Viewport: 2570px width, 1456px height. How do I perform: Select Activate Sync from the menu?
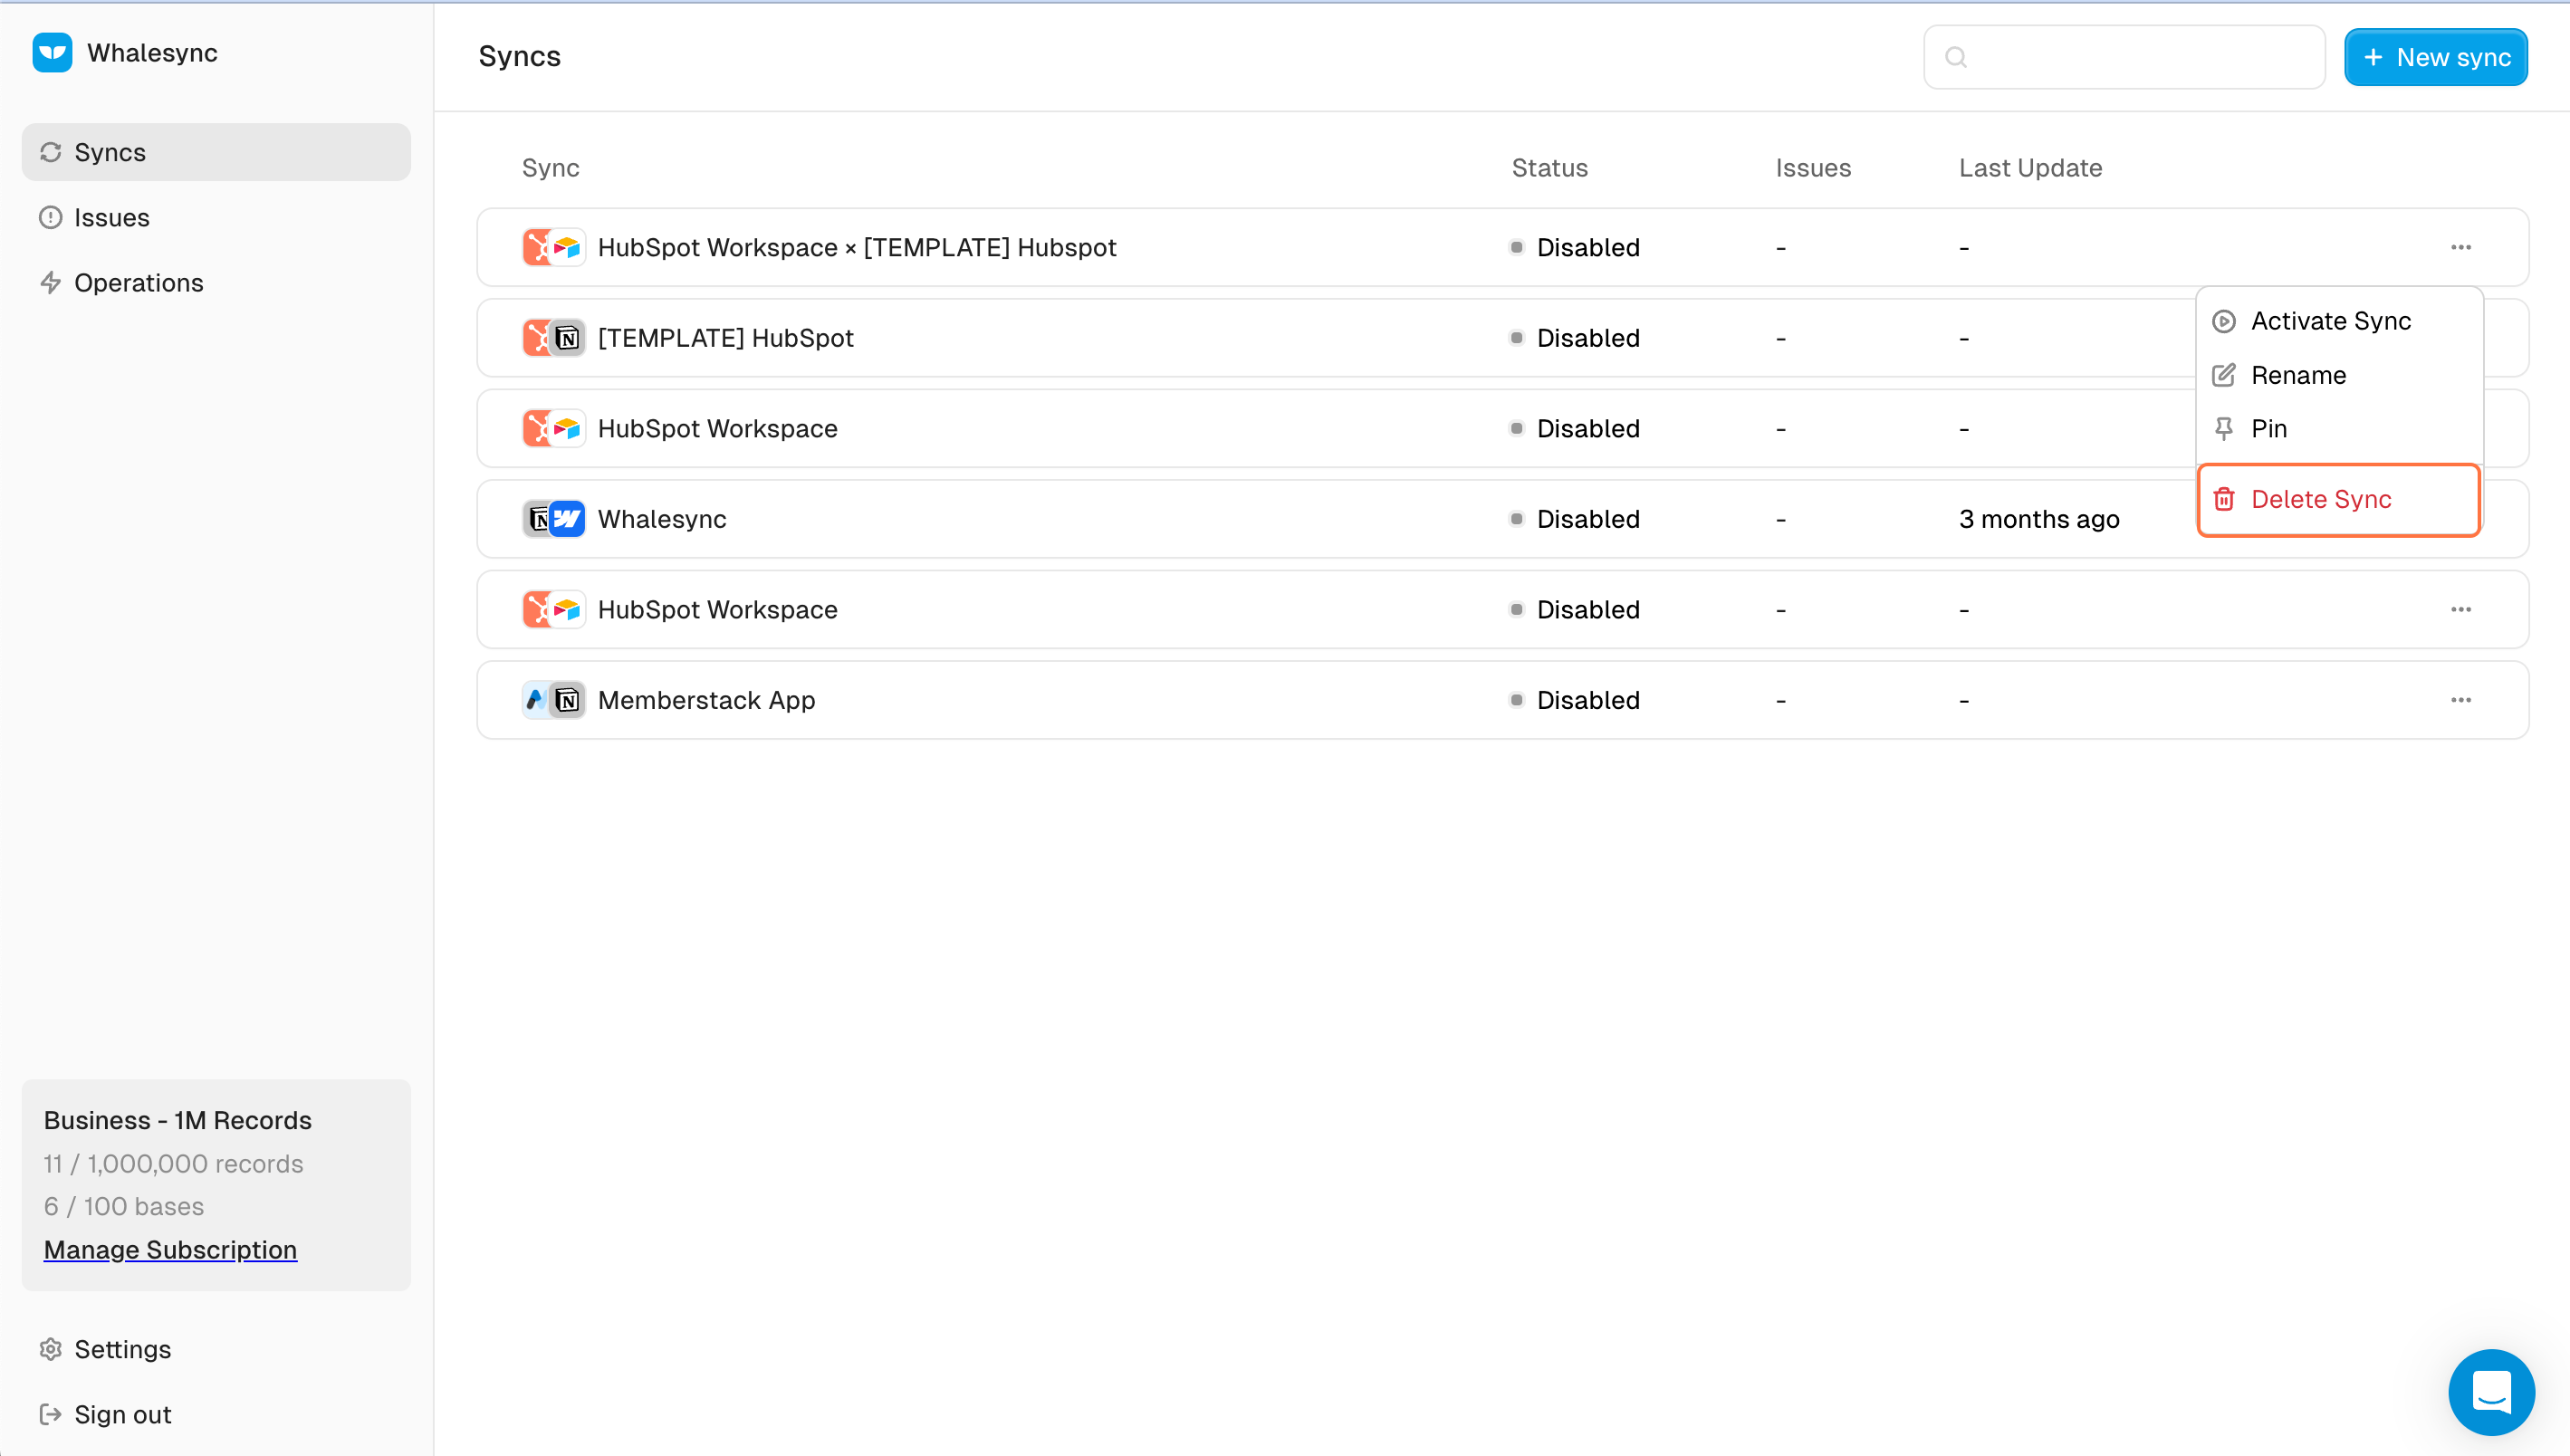pos(2330,321)
